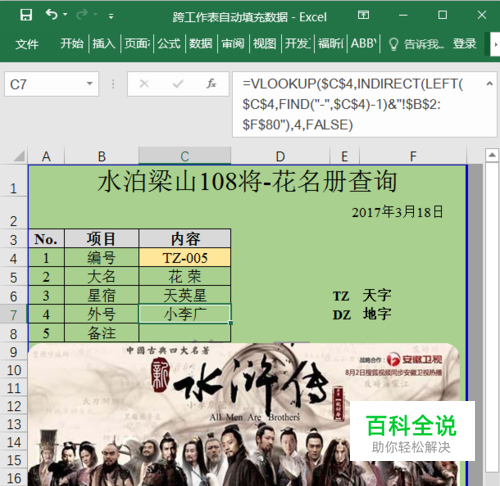Select column C header

pyautogui.click(x=185, y=156)
